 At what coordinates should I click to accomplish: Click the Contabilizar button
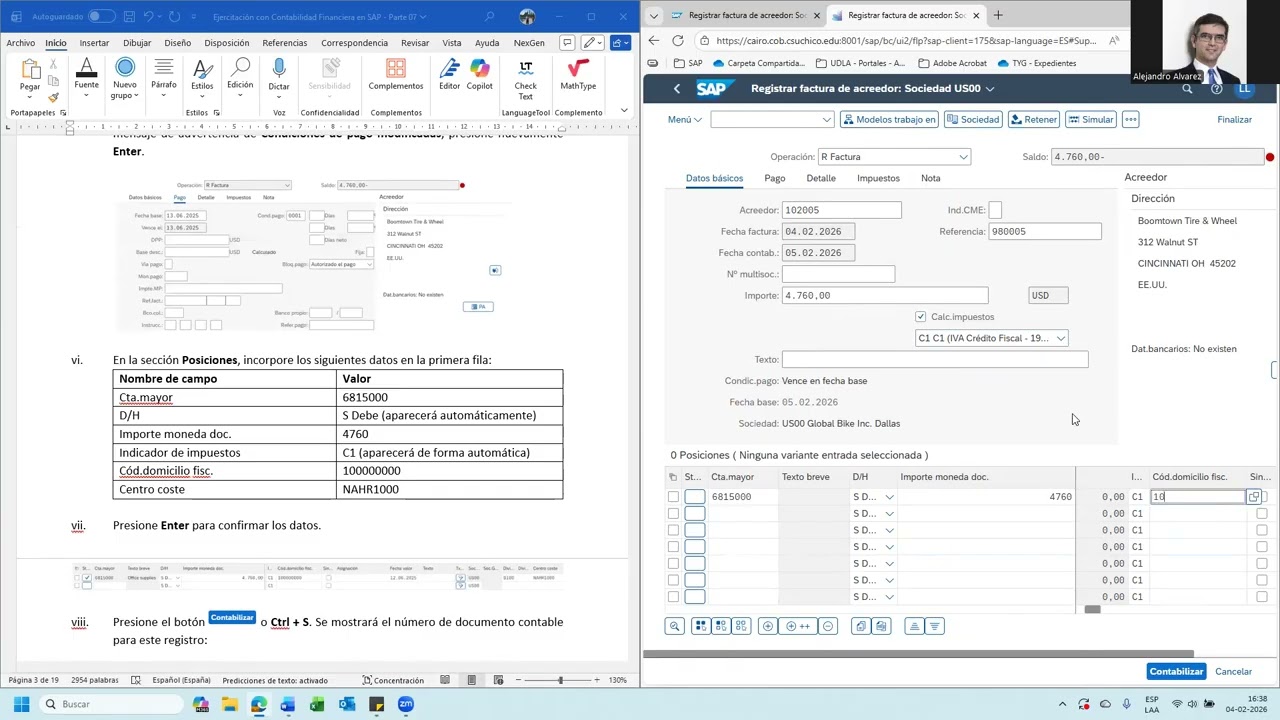pyautogui.click(x=1176, y=672)
